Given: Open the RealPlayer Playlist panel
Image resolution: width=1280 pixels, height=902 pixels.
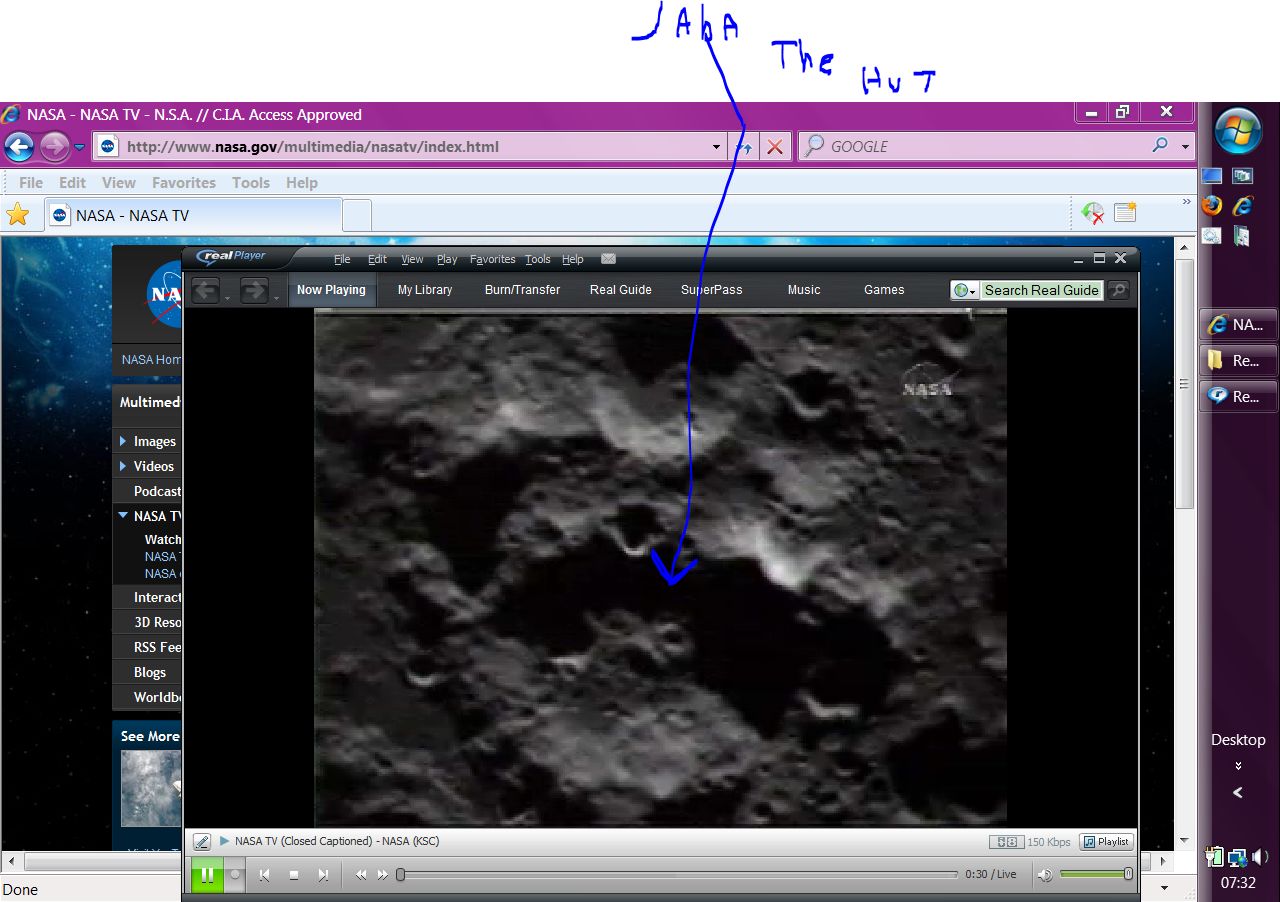Looking at the screenshot, I should pos(1106,842).
